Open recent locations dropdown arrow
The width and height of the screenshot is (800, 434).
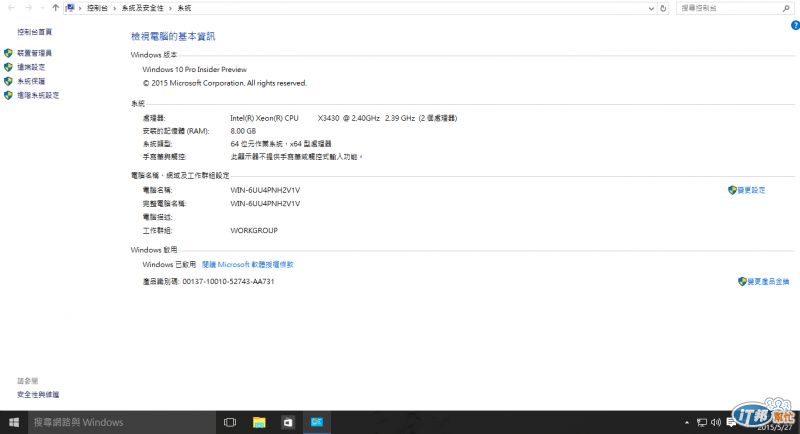tap(42, 8)
